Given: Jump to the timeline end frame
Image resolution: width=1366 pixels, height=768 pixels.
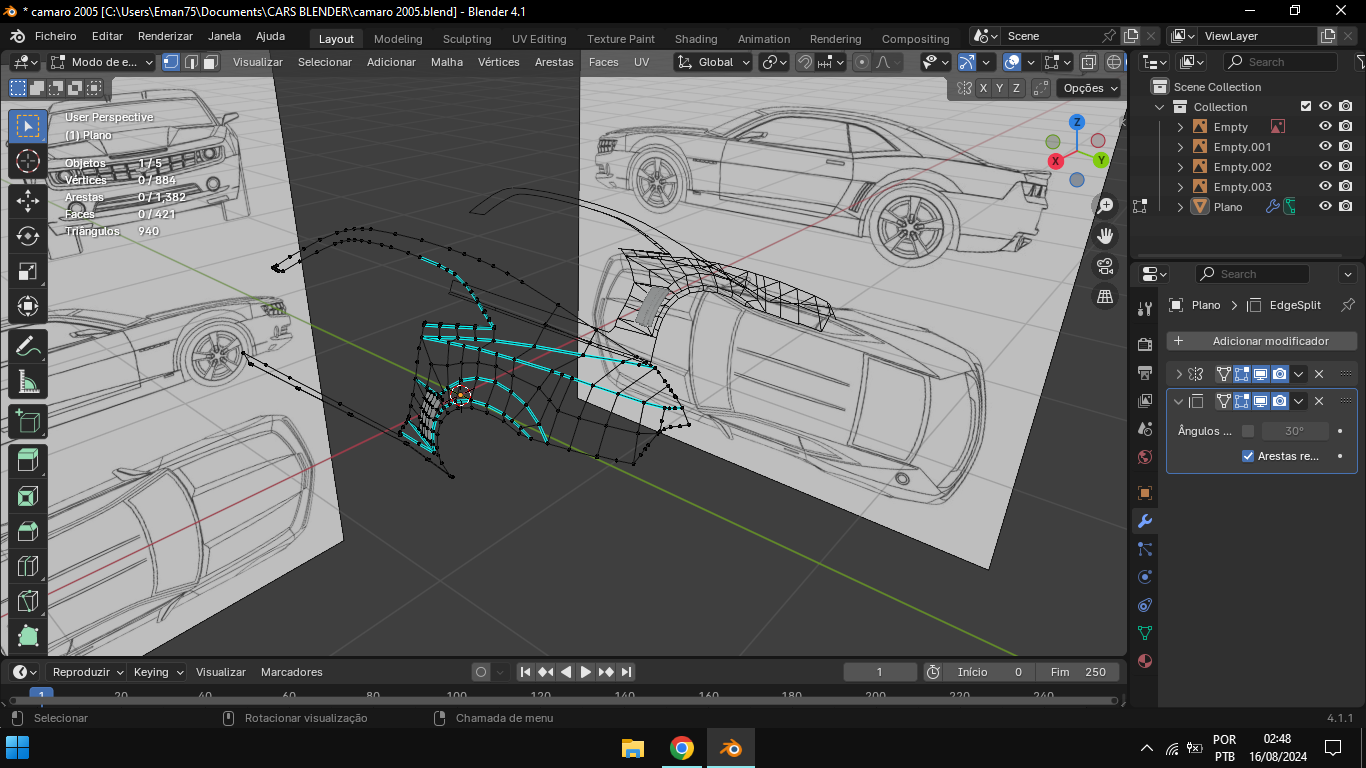Looking at the screenshot, I should 626,672.
